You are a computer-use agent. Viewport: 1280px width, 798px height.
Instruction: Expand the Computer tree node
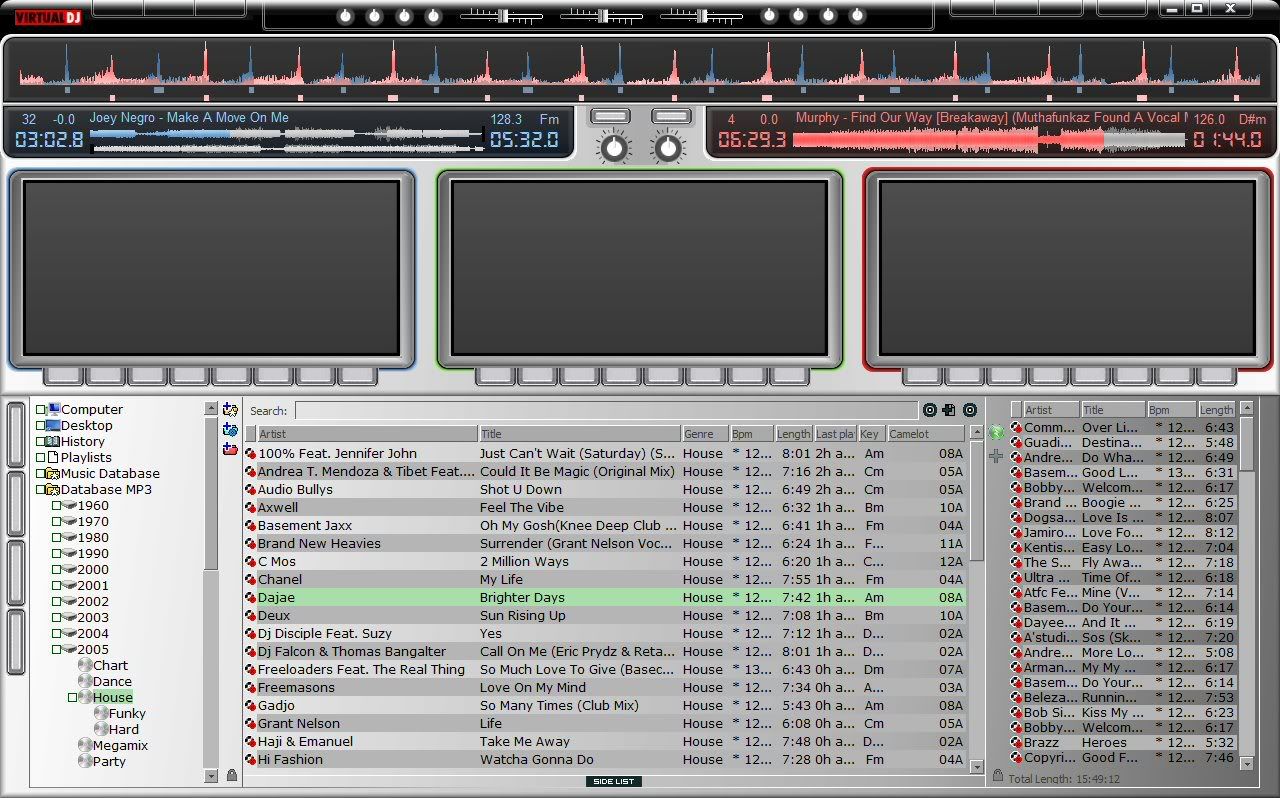click(x=41, y=409)
